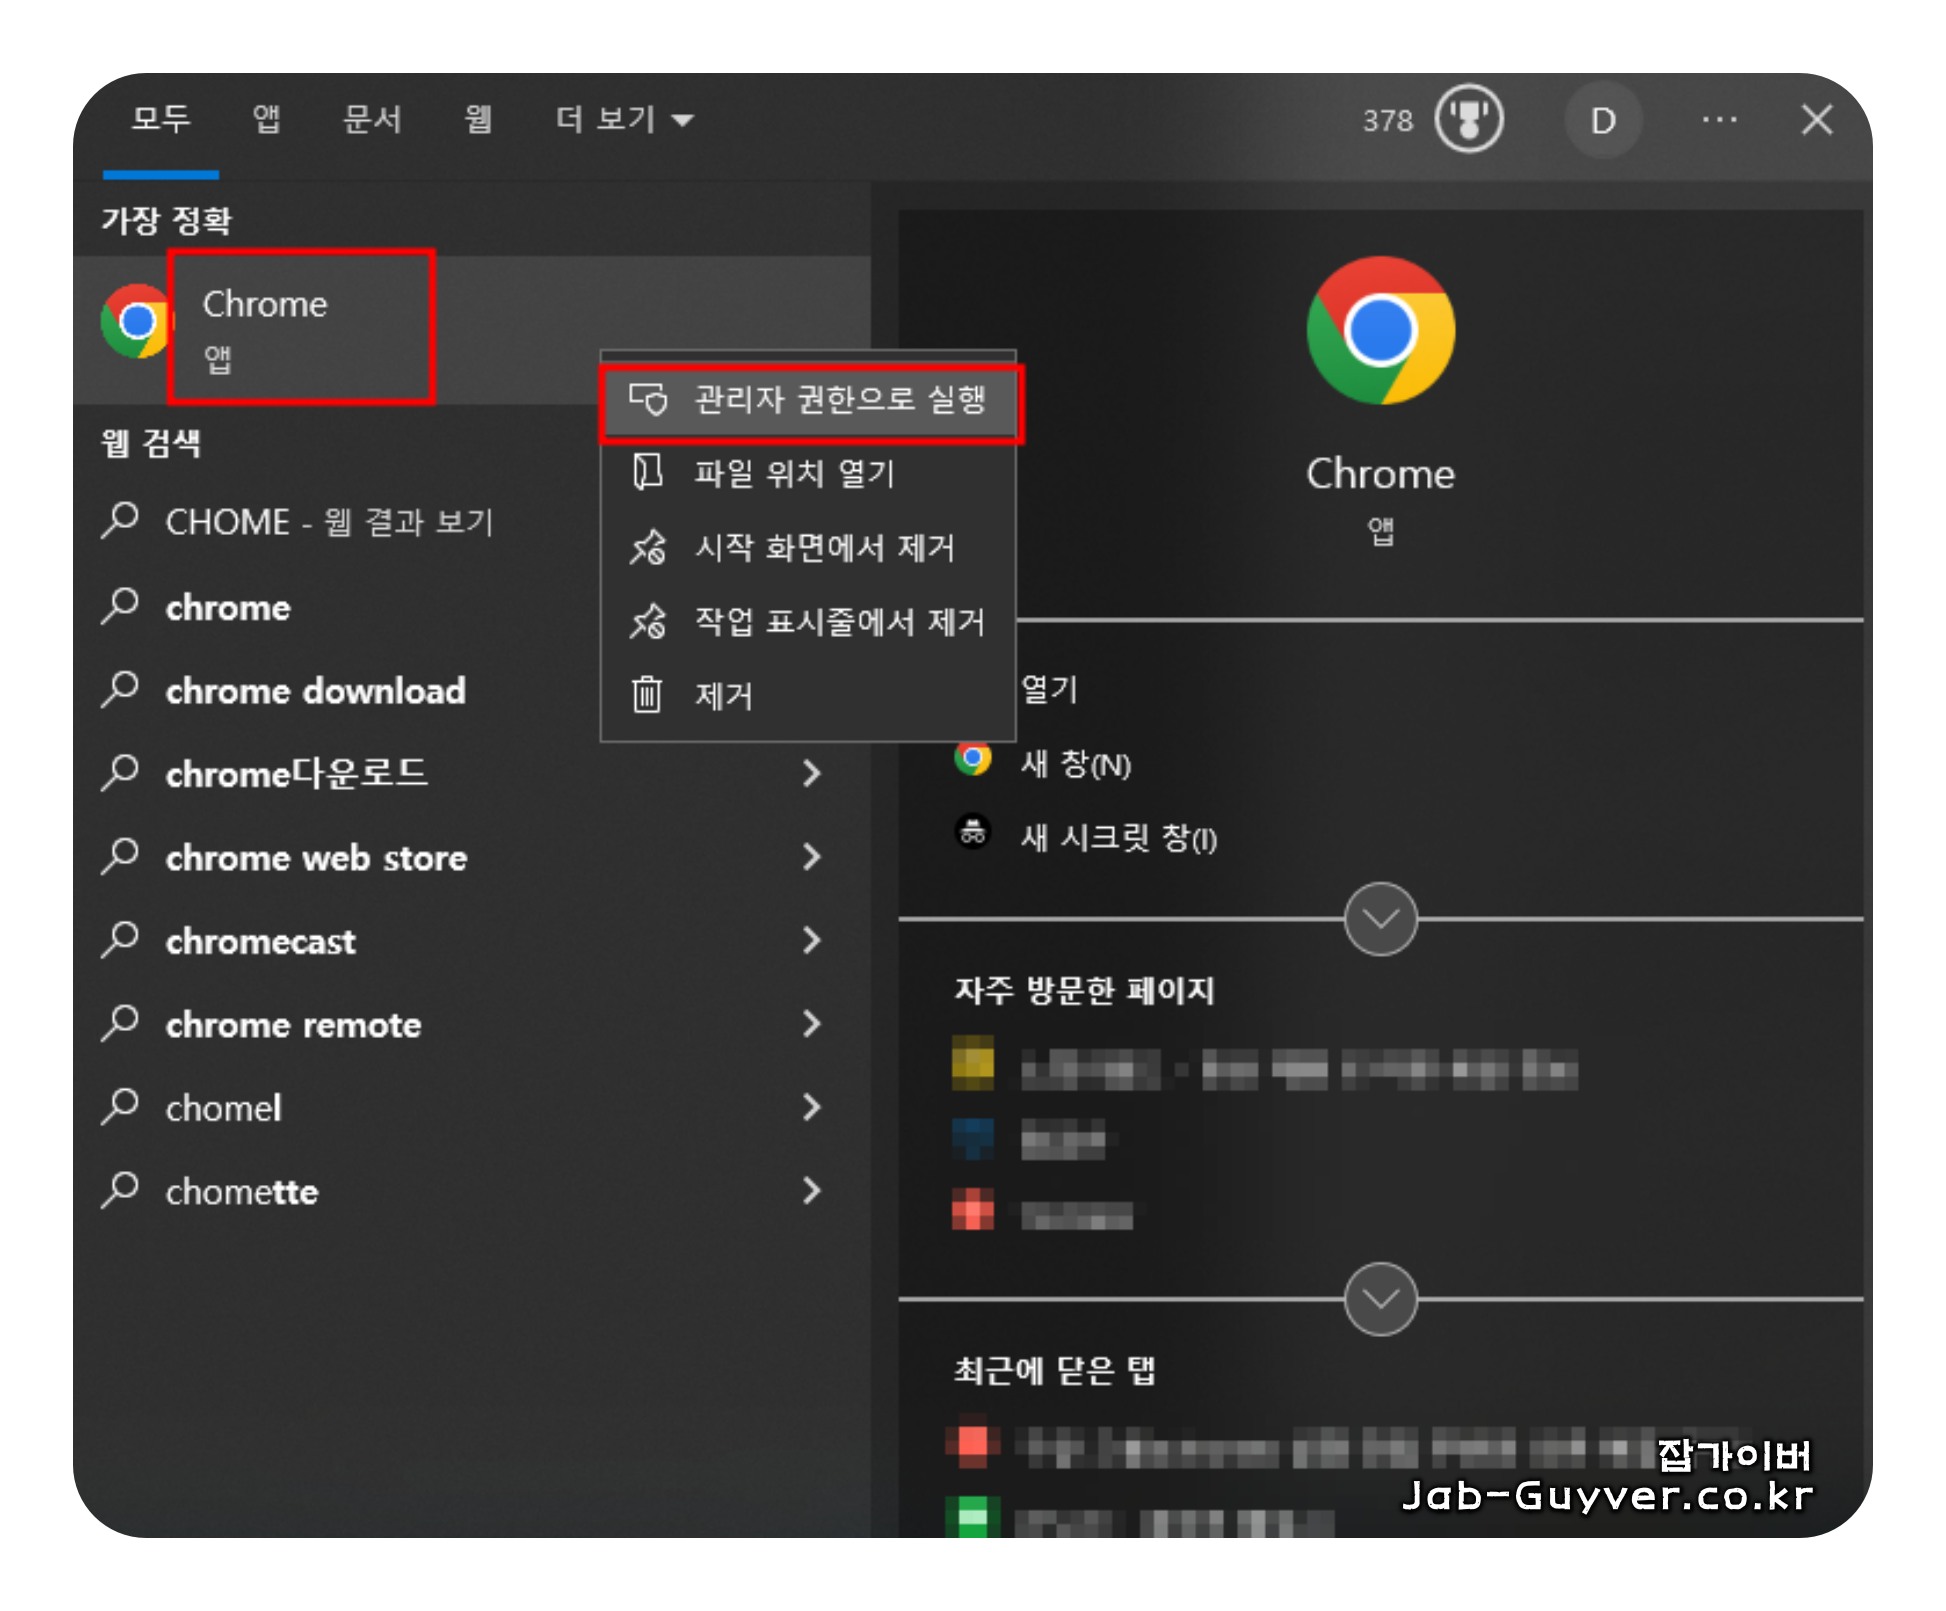Viewport: 1946px width, 1611px height.
Task: Expand the 더 보기 dropdown
Action: (624, 120)
